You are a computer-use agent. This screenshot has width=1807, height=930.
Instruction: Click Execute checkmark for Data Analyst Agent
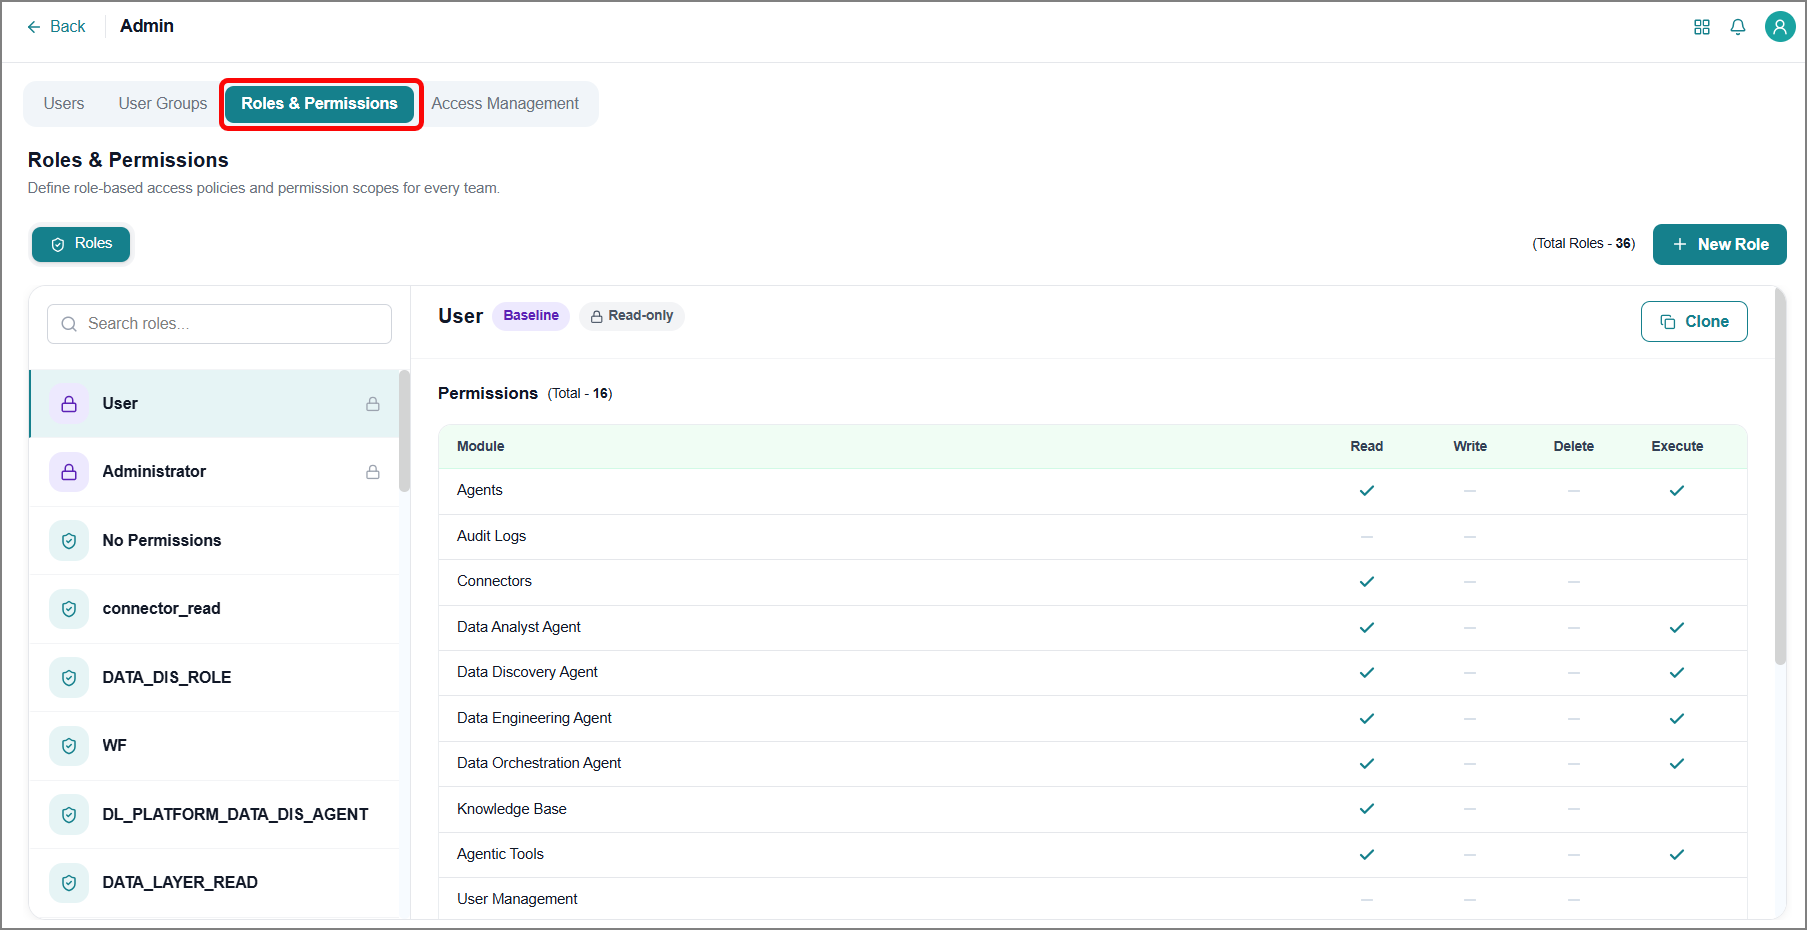tap(1677, 628)
